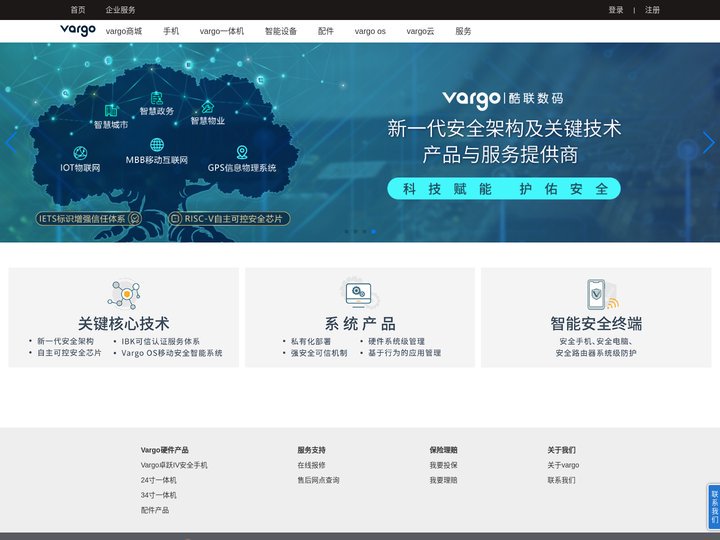This screenshot has width=720, height=540.
Task: Click the 智能安全终端 card heading
Action: 596,323
